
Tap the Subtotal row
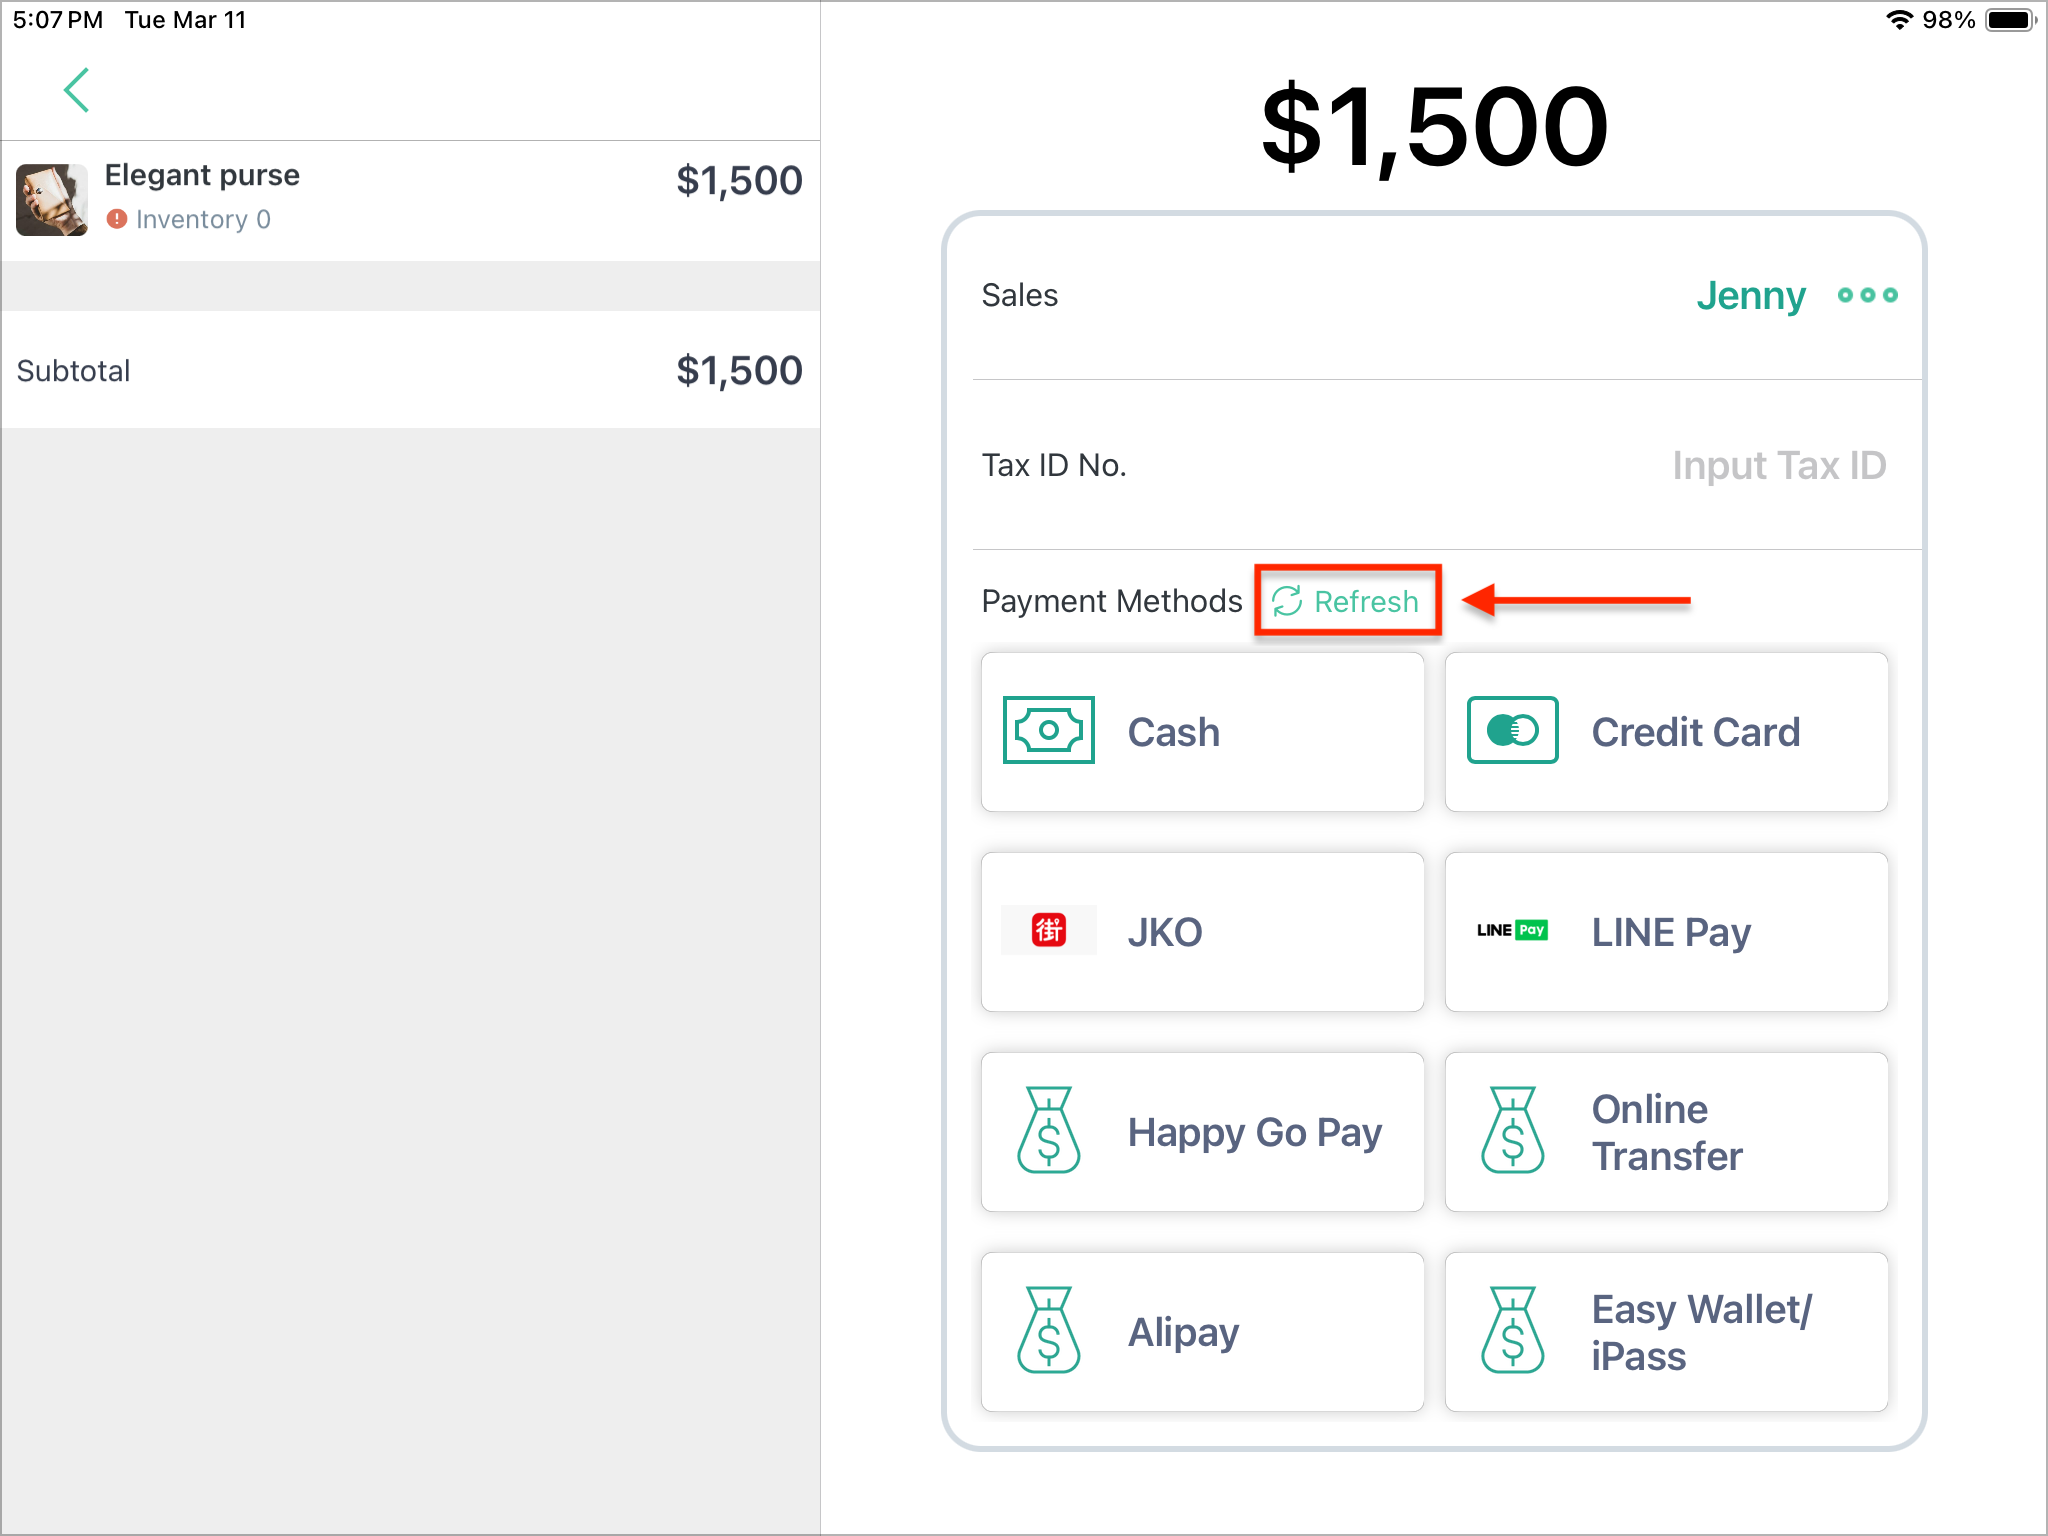tap(410, 370)
